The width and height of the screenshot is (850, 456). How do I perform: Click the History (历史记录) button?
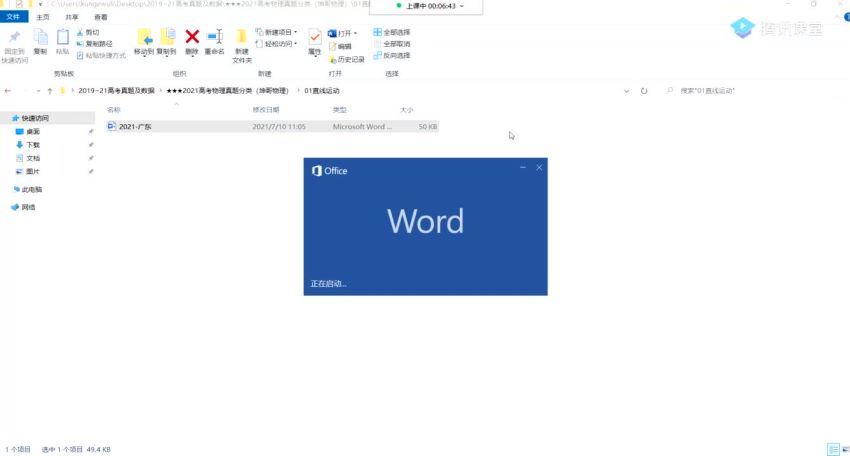346,59
